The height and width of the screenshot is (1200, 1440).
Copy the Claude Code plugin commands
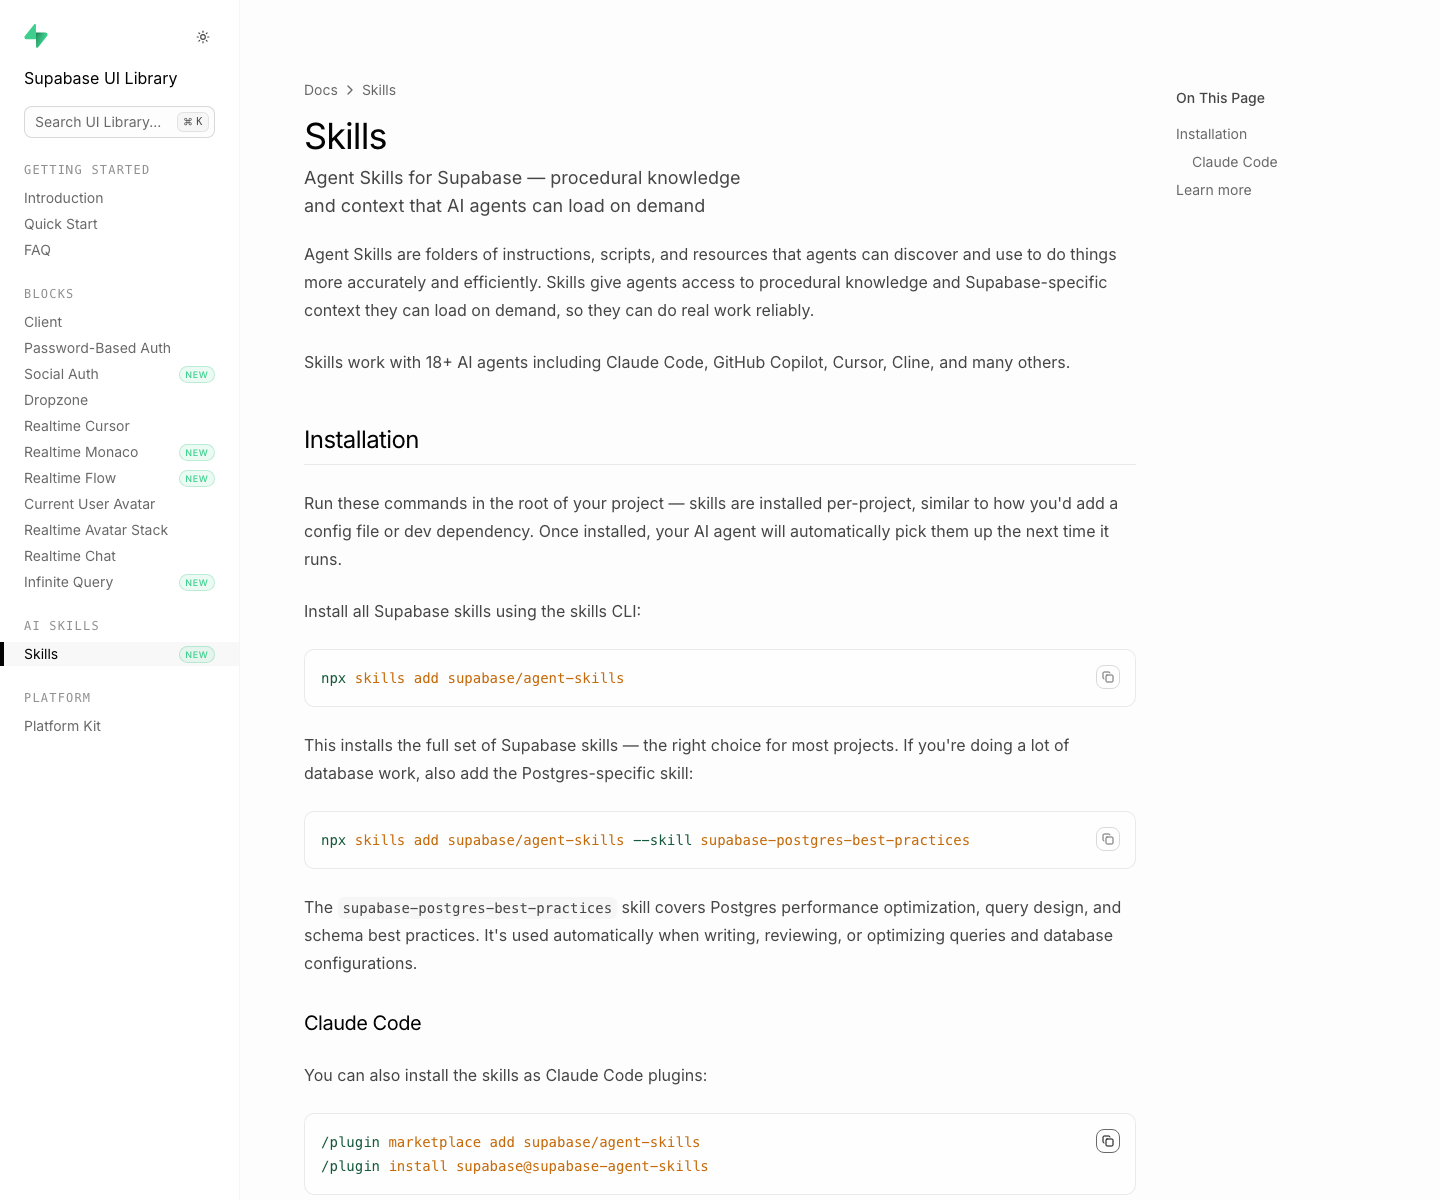1108,1141
